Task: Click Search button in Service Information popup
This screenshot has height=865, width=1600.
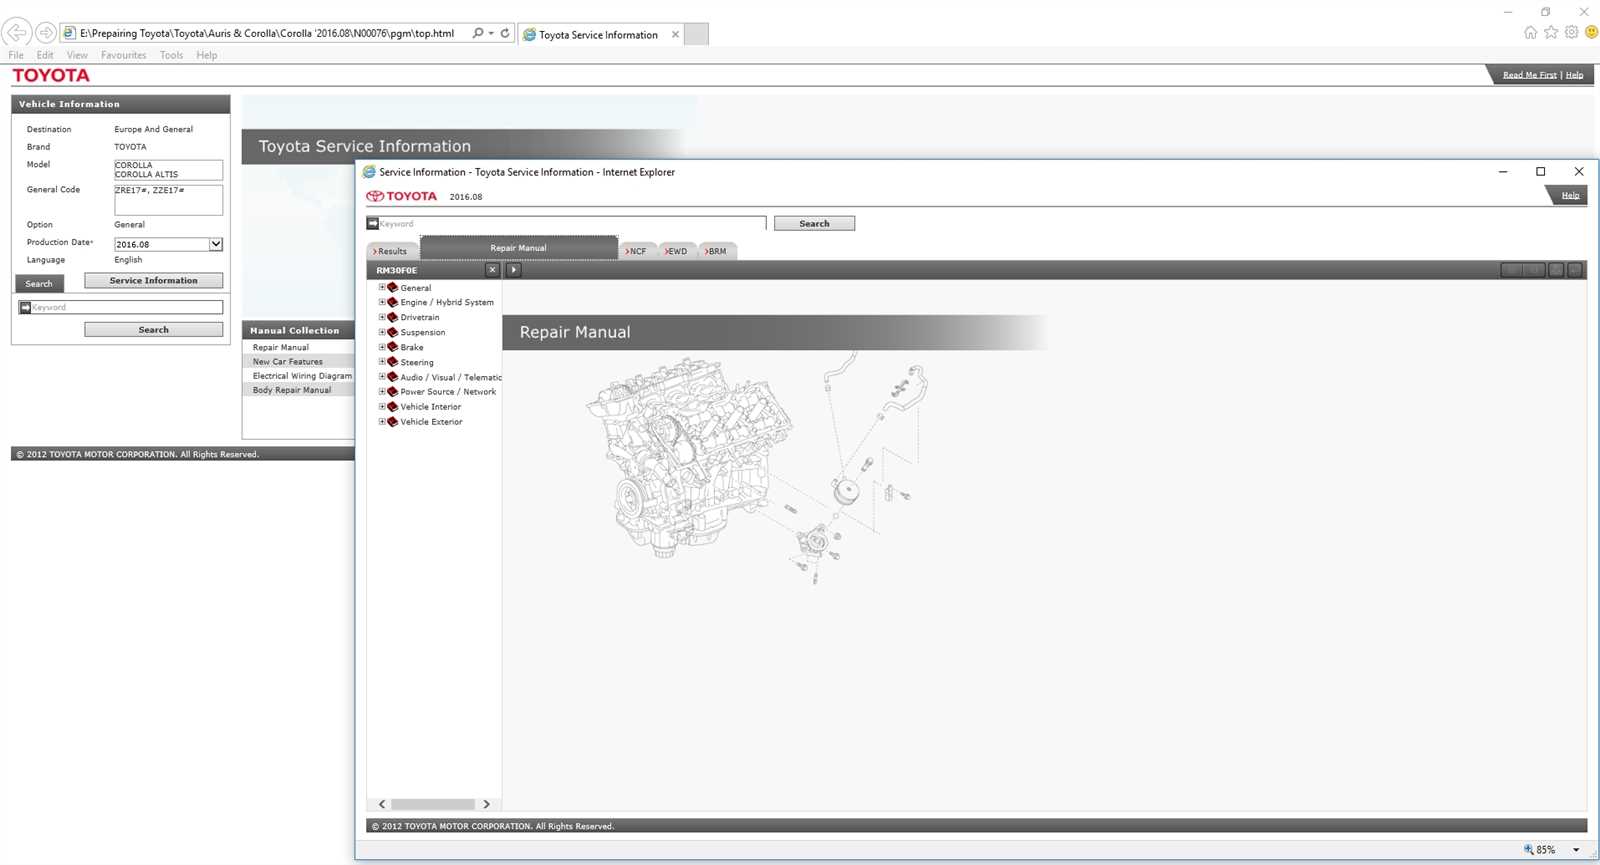Action: click(x=814, y=223)
